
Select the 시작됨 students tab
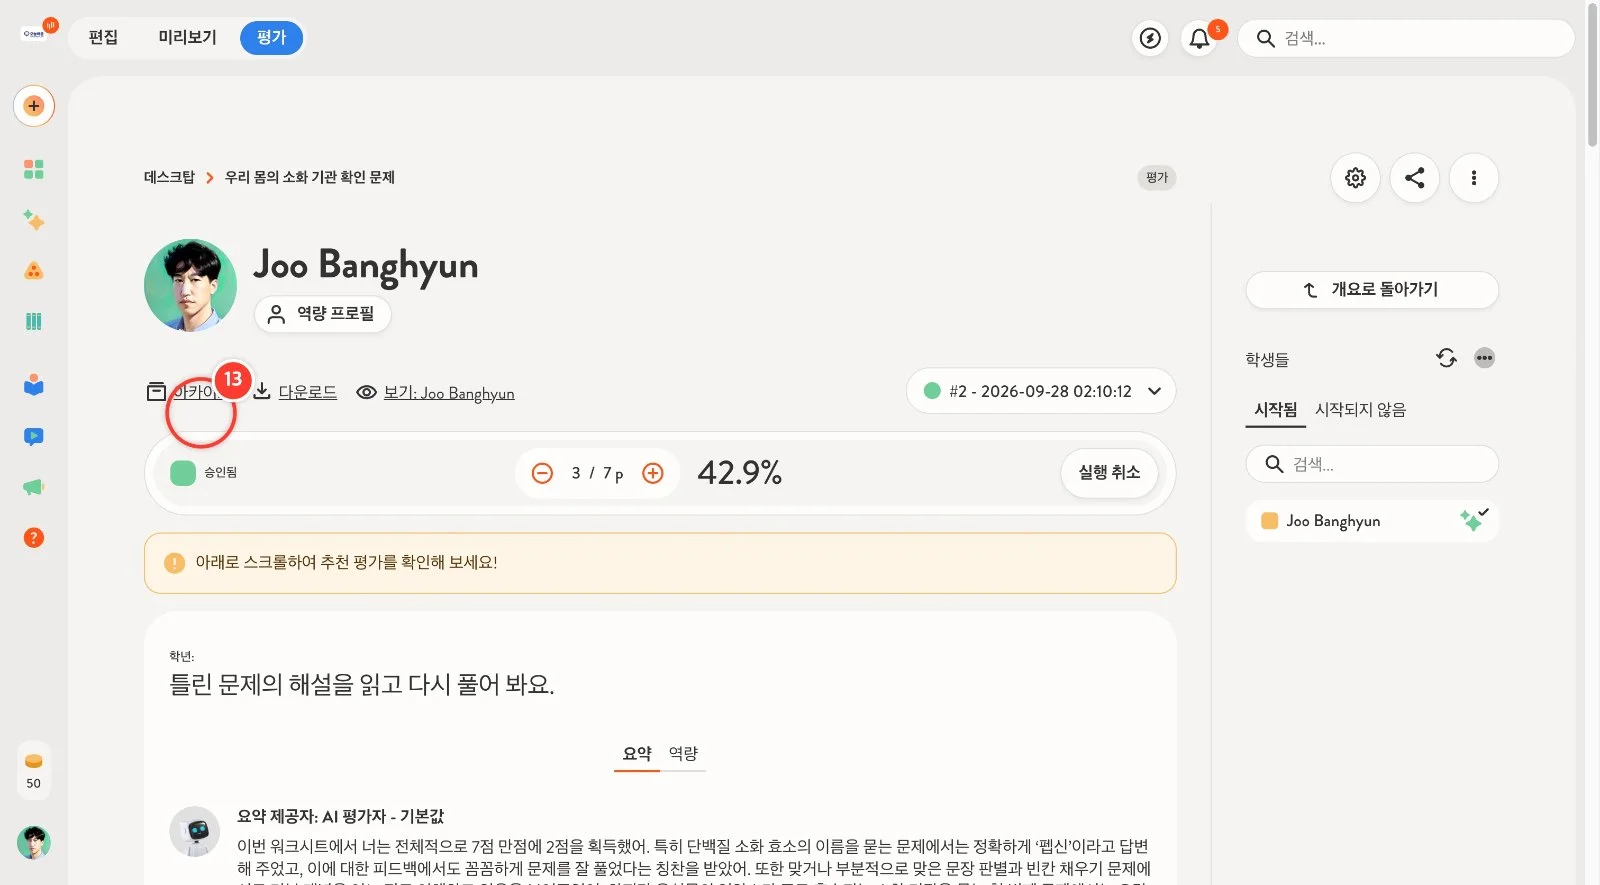(x=1275, y=410)
